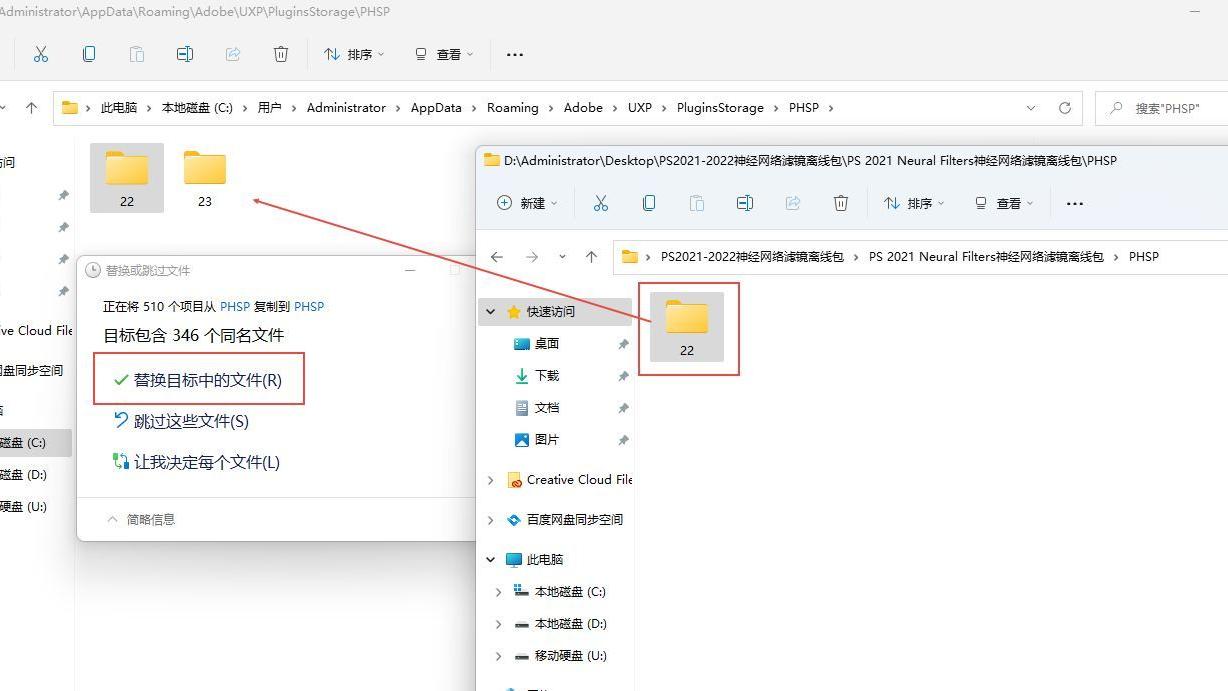Expand 简略信息 details in the dialog
1228x691 pixels.
tap(141, 519)
